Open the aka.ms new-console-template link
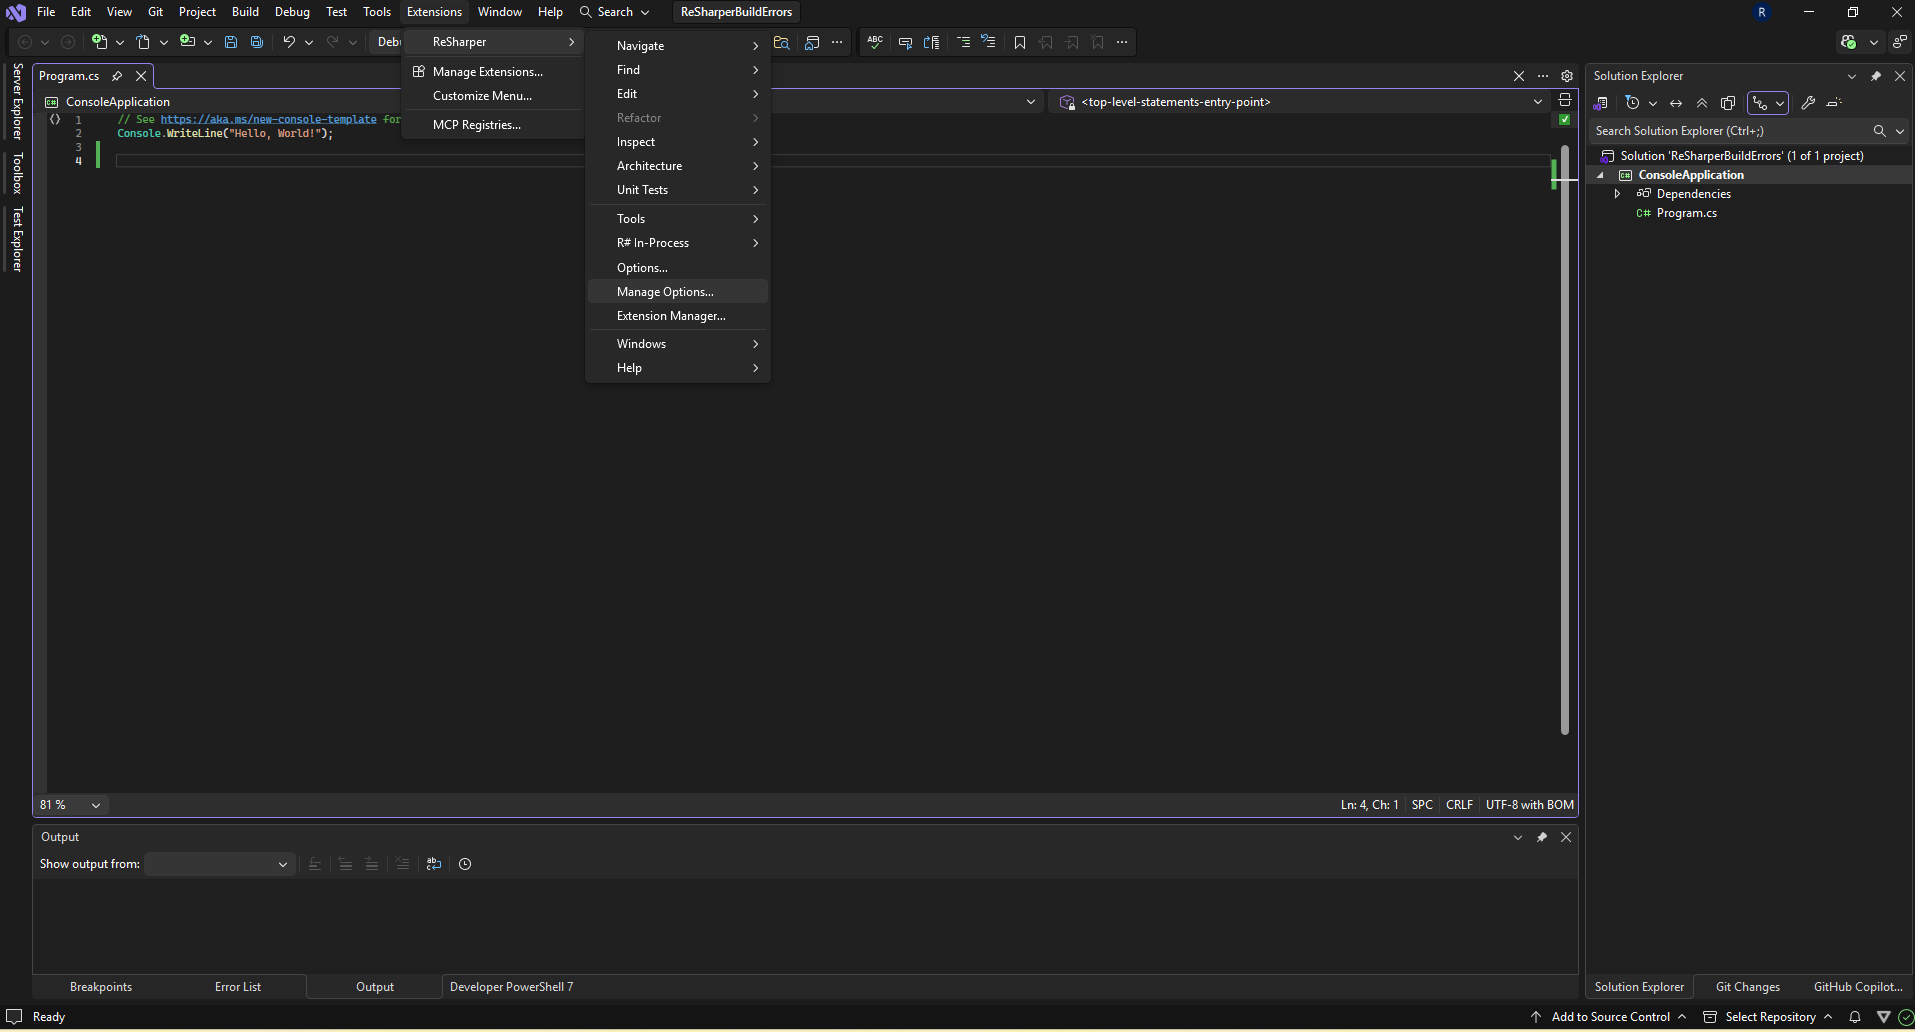The image size is (1915, 1032). tap(268, 119)
